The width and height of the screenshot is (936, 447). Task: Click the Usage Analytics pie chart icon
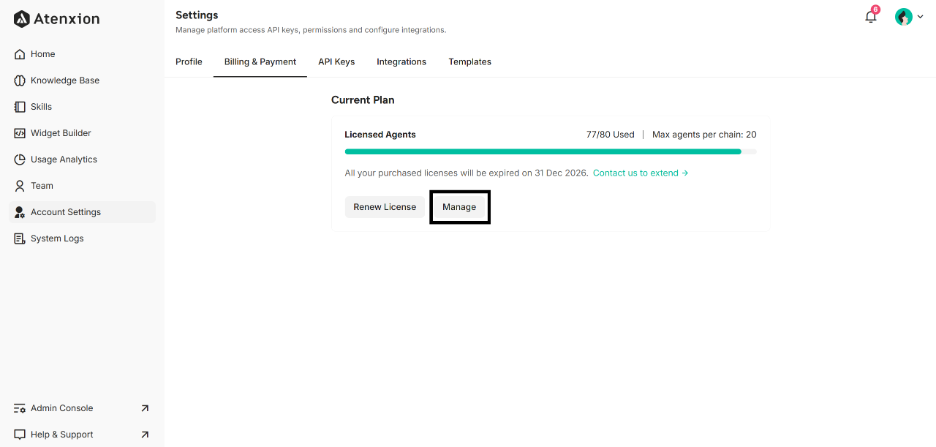tap(20, 159)
